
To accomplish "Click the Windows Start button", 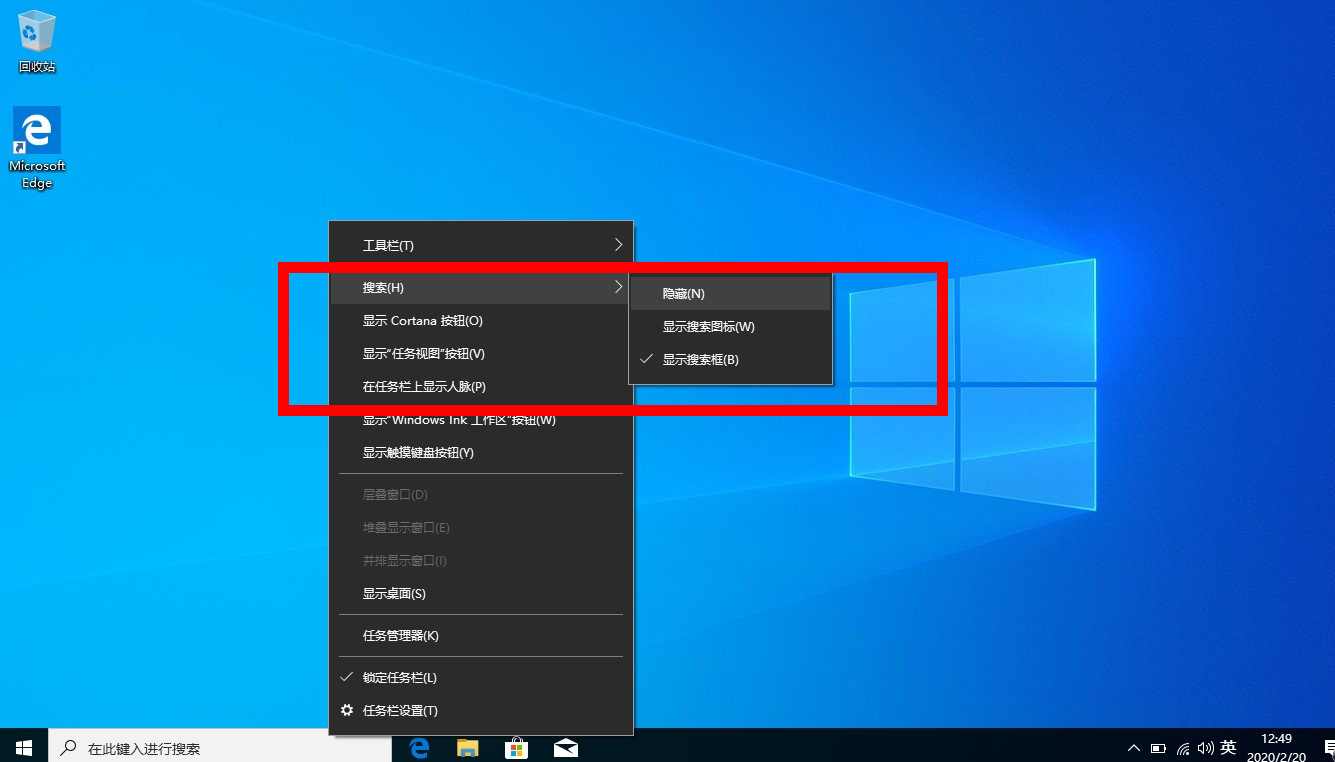I will (x=22, y=747).
